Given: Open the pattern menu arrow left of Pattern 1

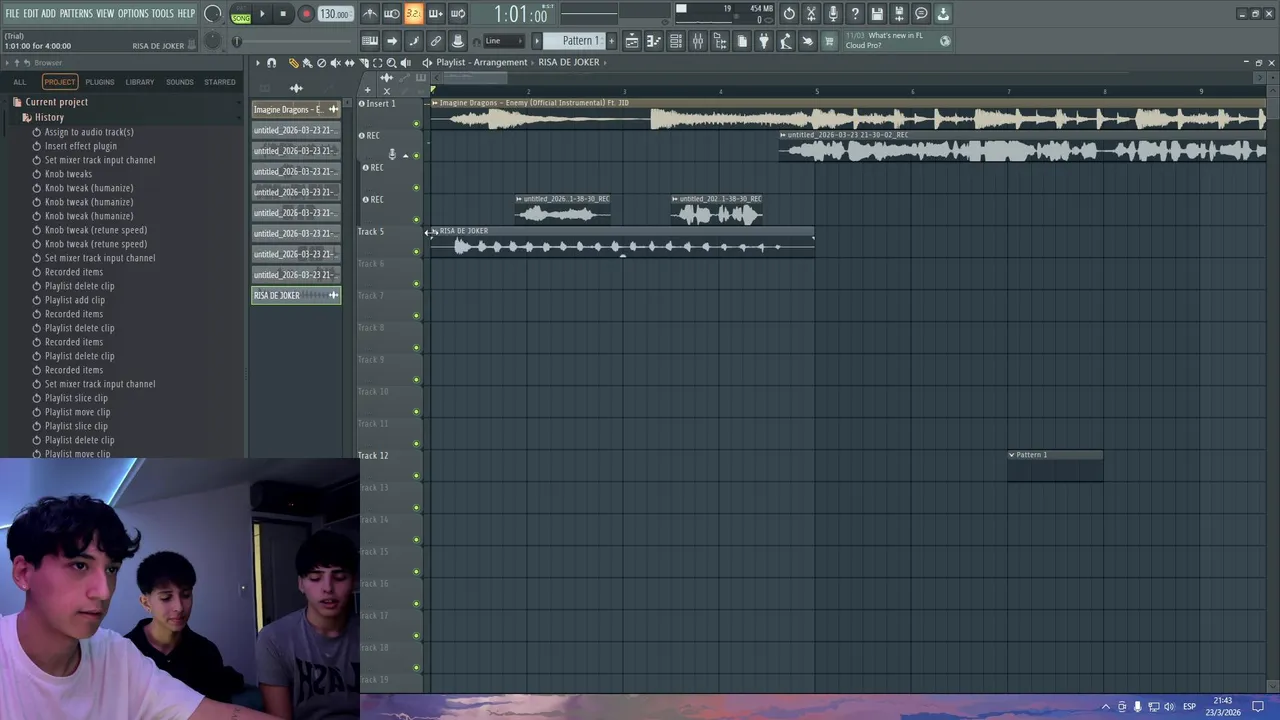Looking at the screenshot, I should 536,41.
